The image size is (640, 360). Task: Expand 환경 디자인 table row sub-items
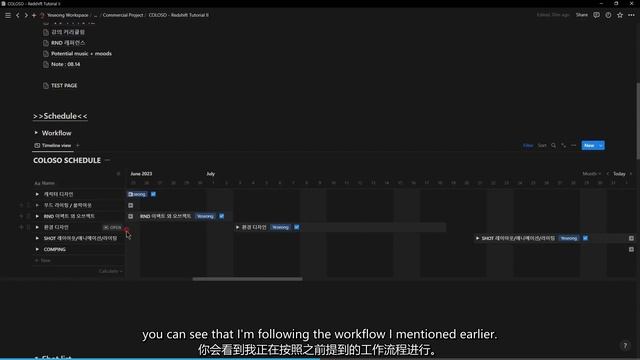click(x=37, y=227)
